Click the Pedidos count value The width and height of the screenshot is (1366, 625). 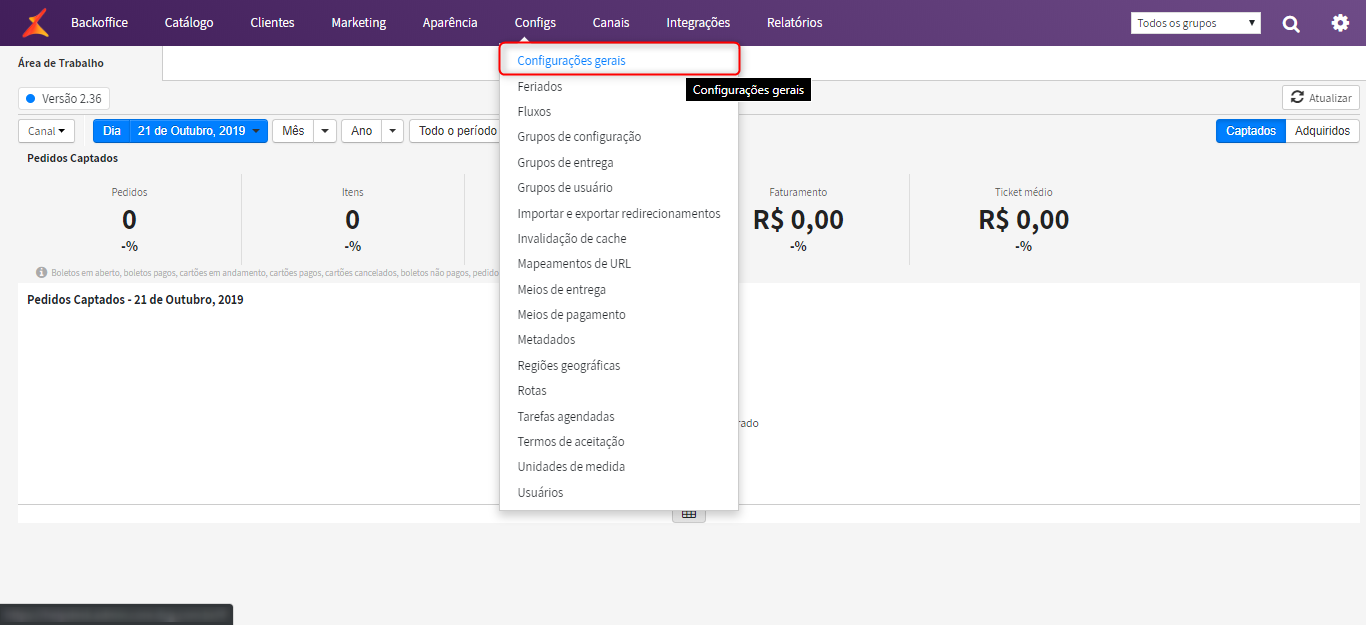129,220
